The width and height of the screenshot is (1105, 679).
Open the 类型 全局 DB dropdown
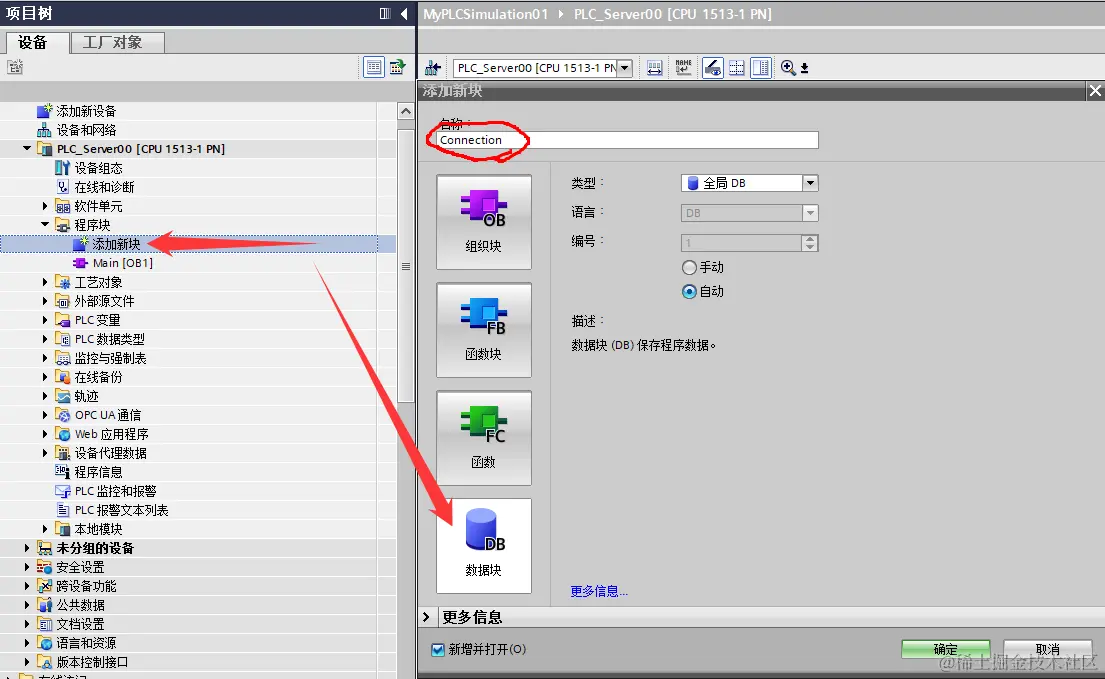point(810,183)
